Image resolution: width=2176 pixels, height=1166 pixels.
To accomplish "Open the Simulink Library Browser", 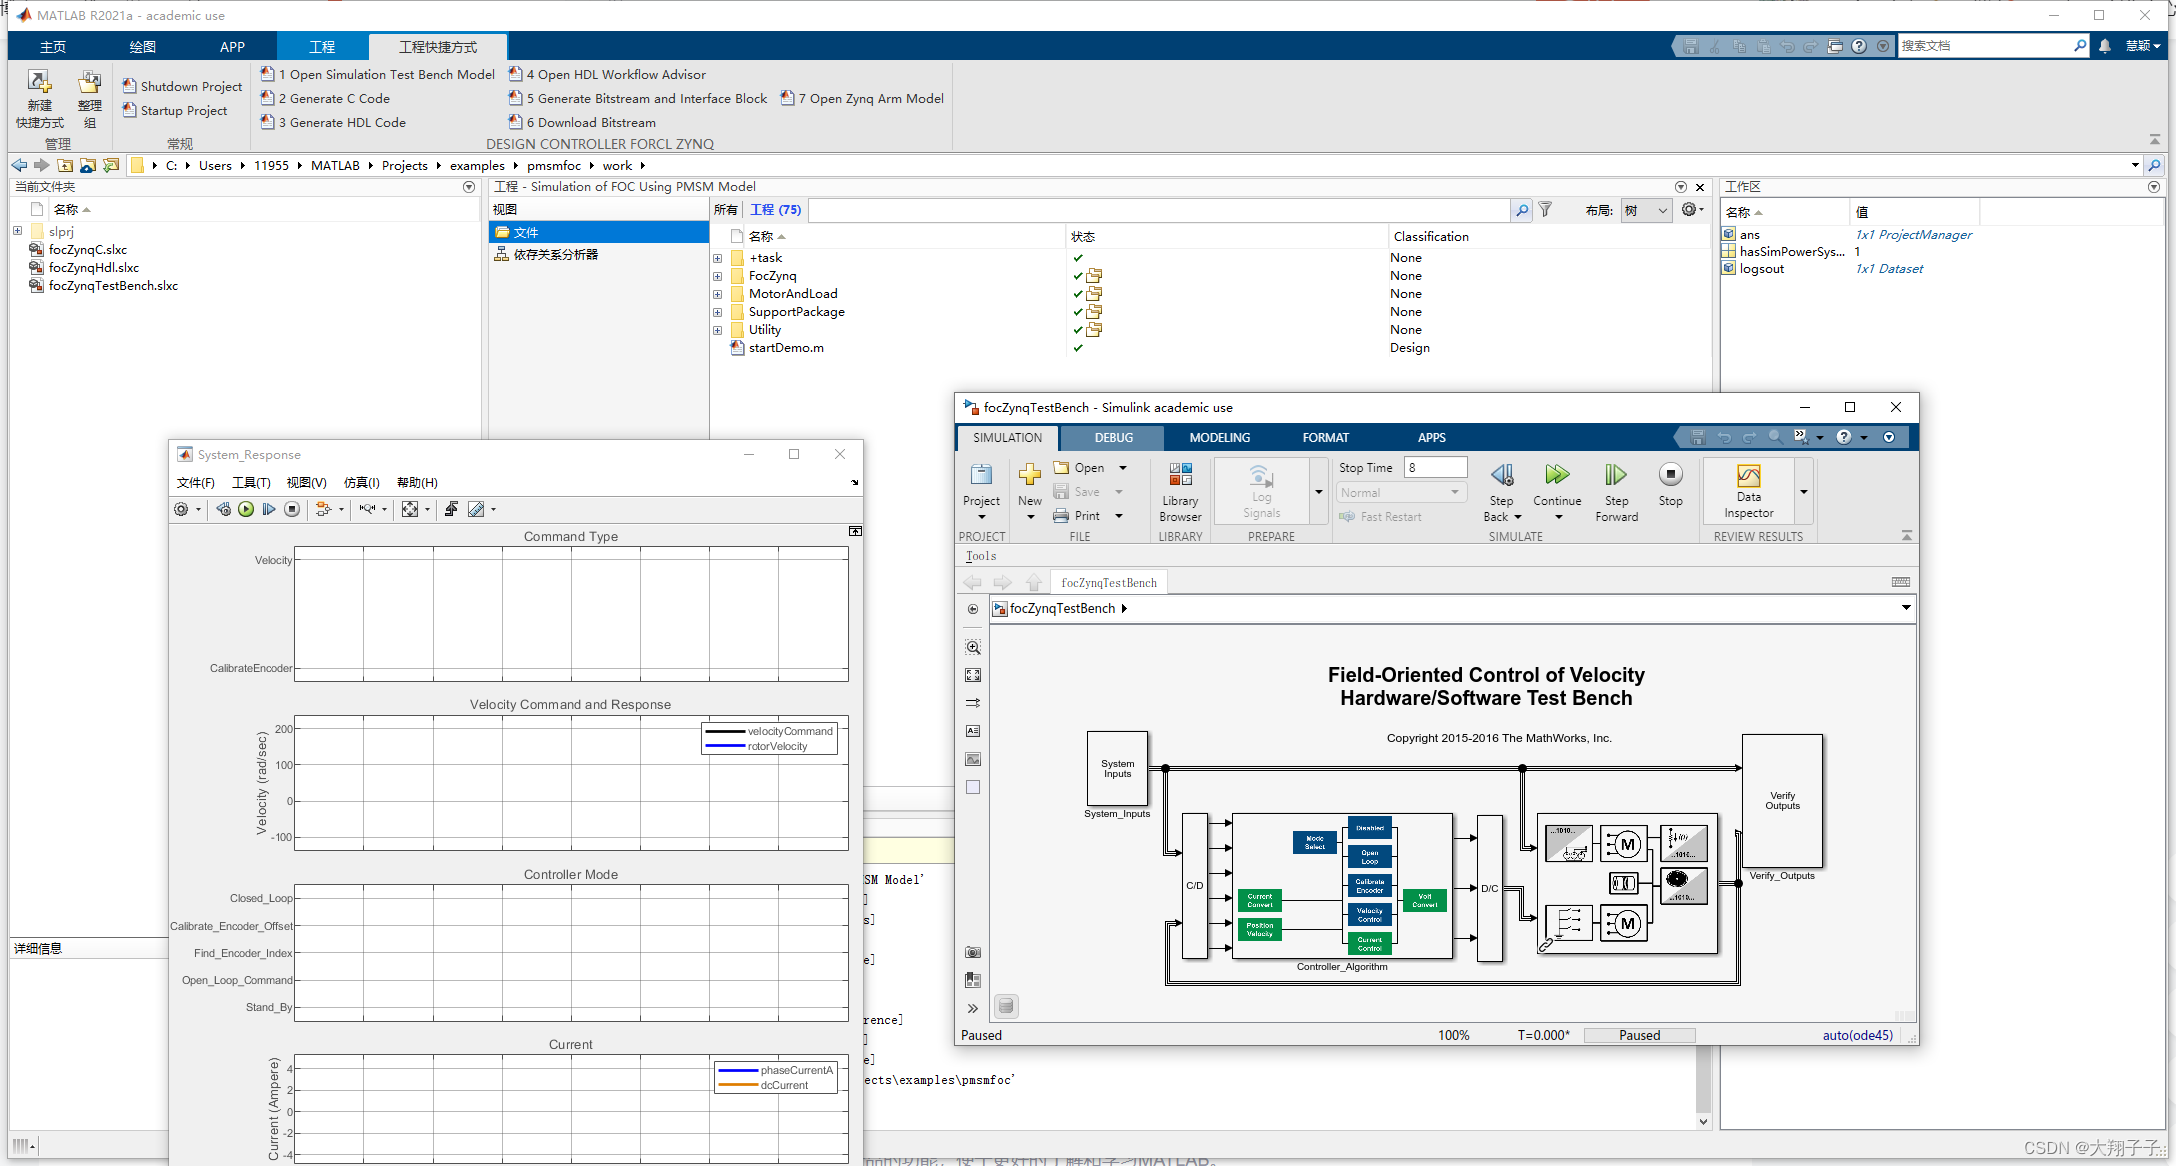I will point(1180,490).
